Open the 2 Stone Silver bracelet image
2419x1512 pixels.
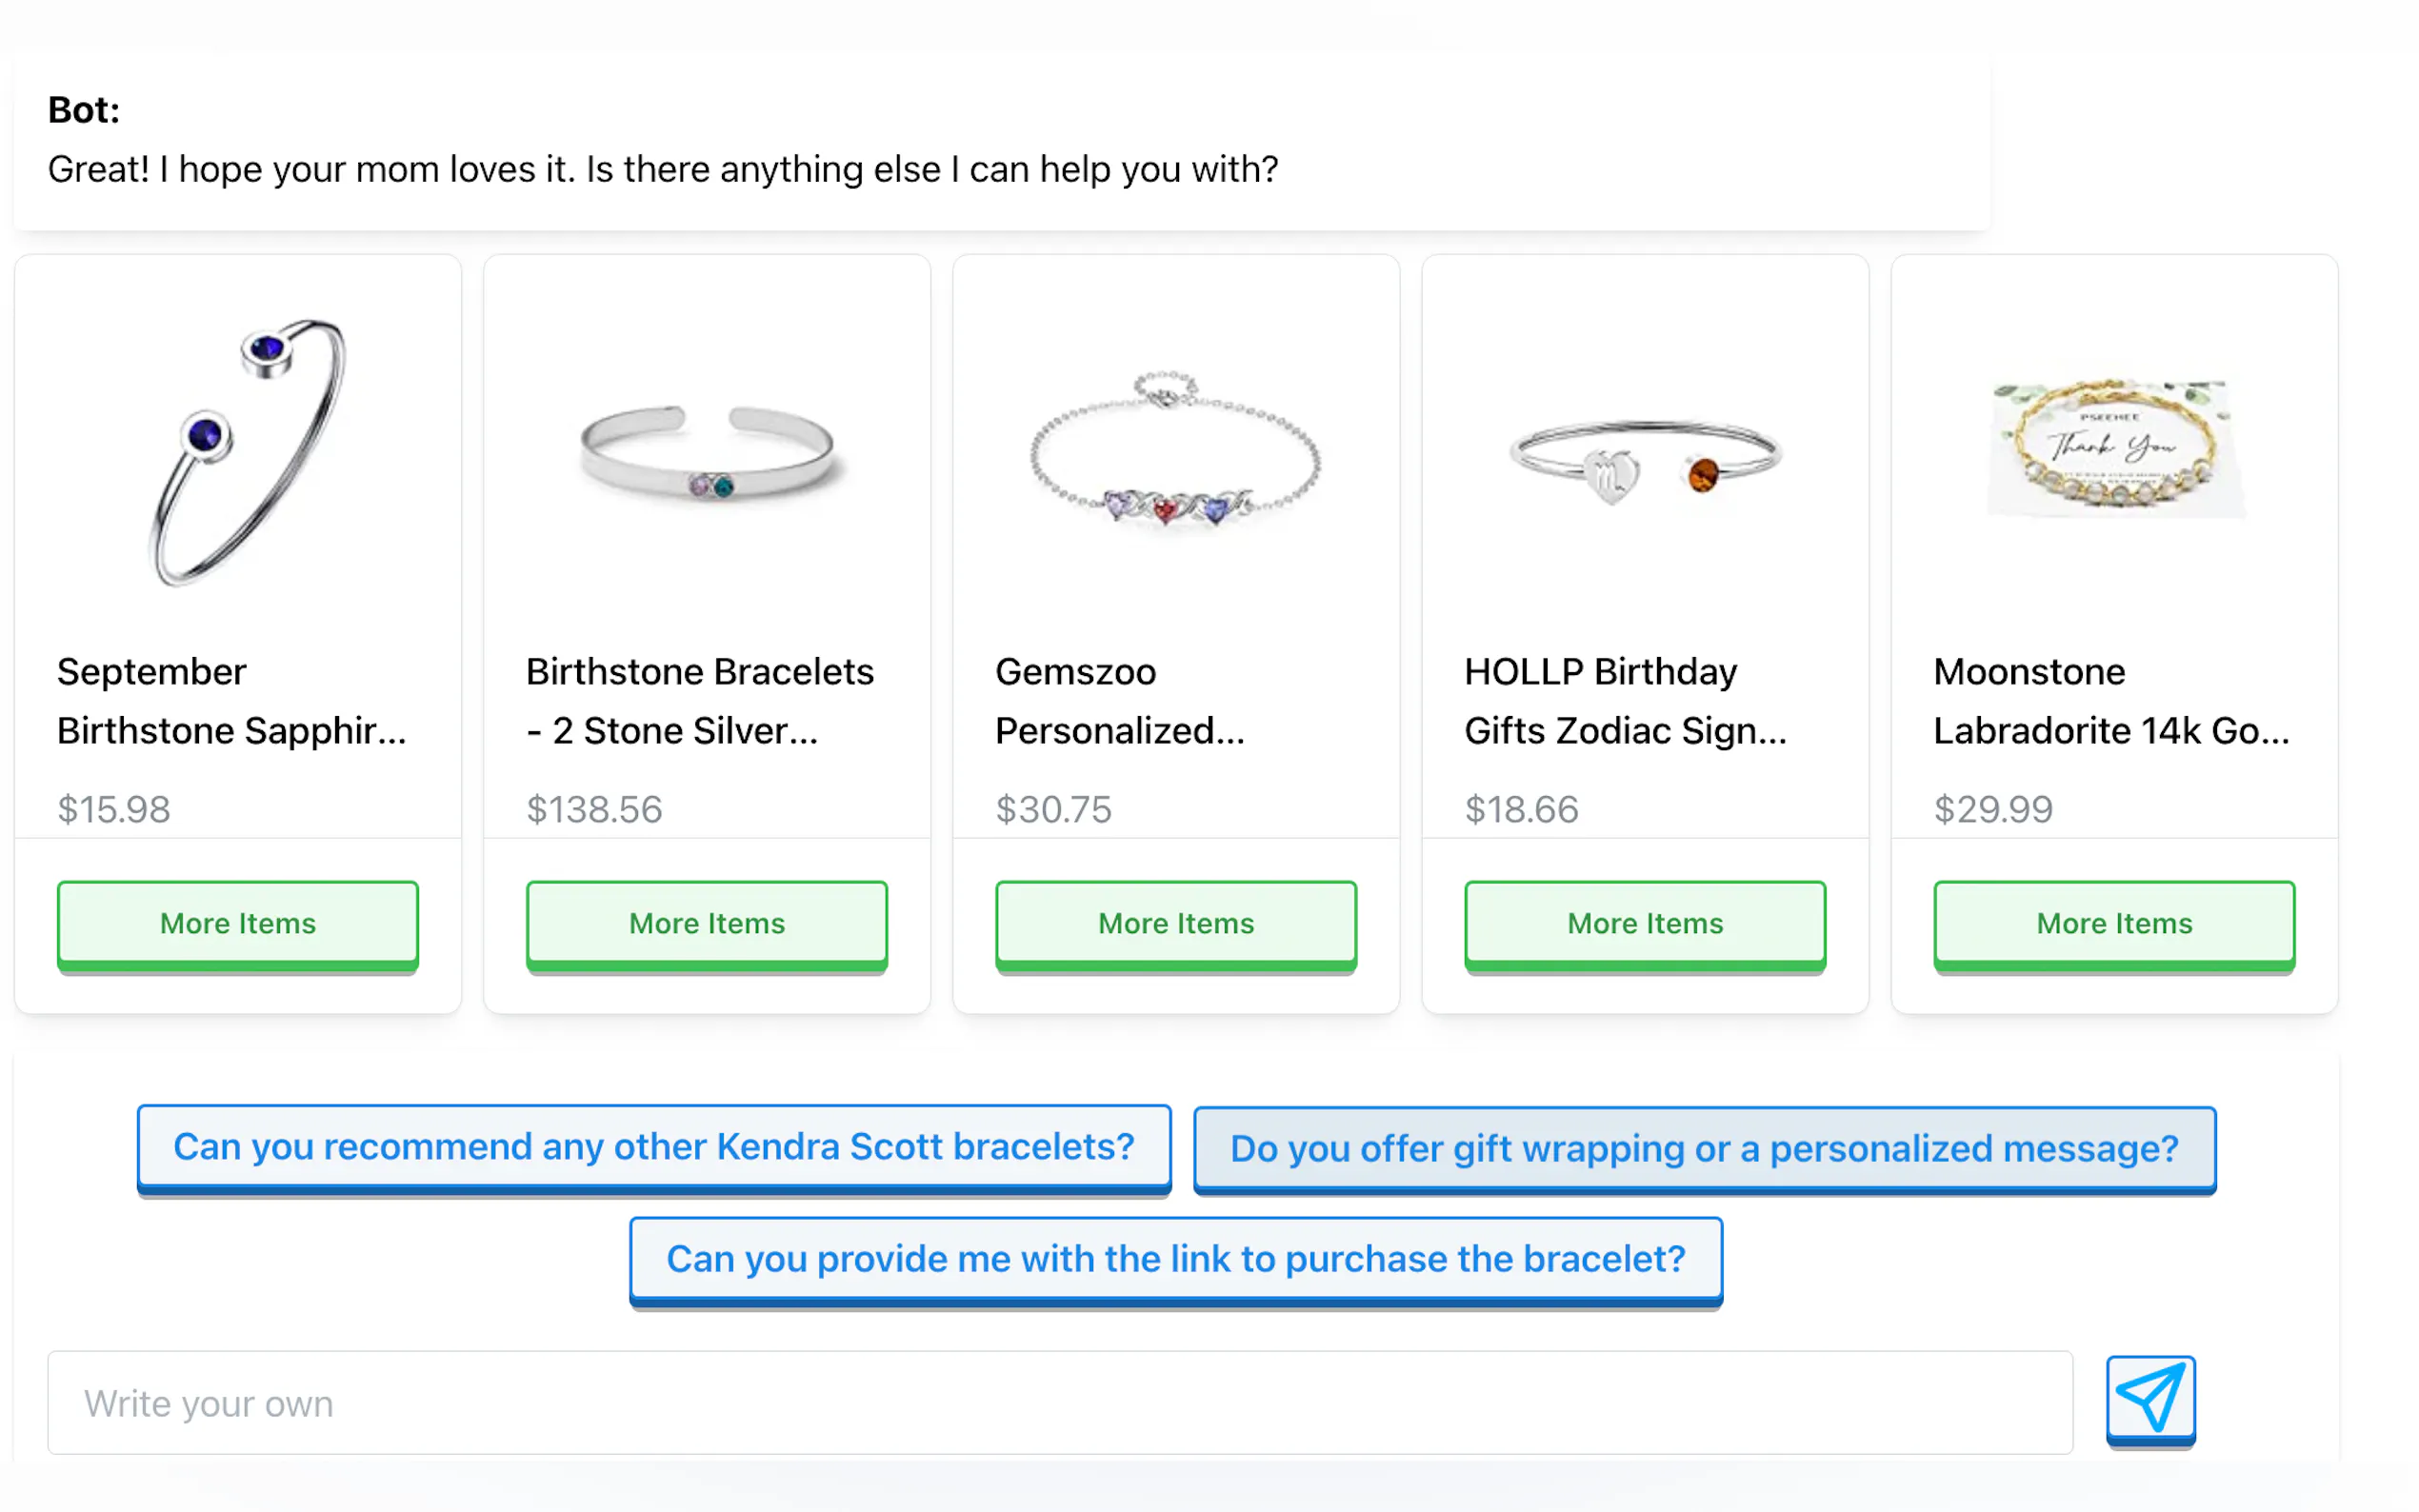click(x=707, y=452)
